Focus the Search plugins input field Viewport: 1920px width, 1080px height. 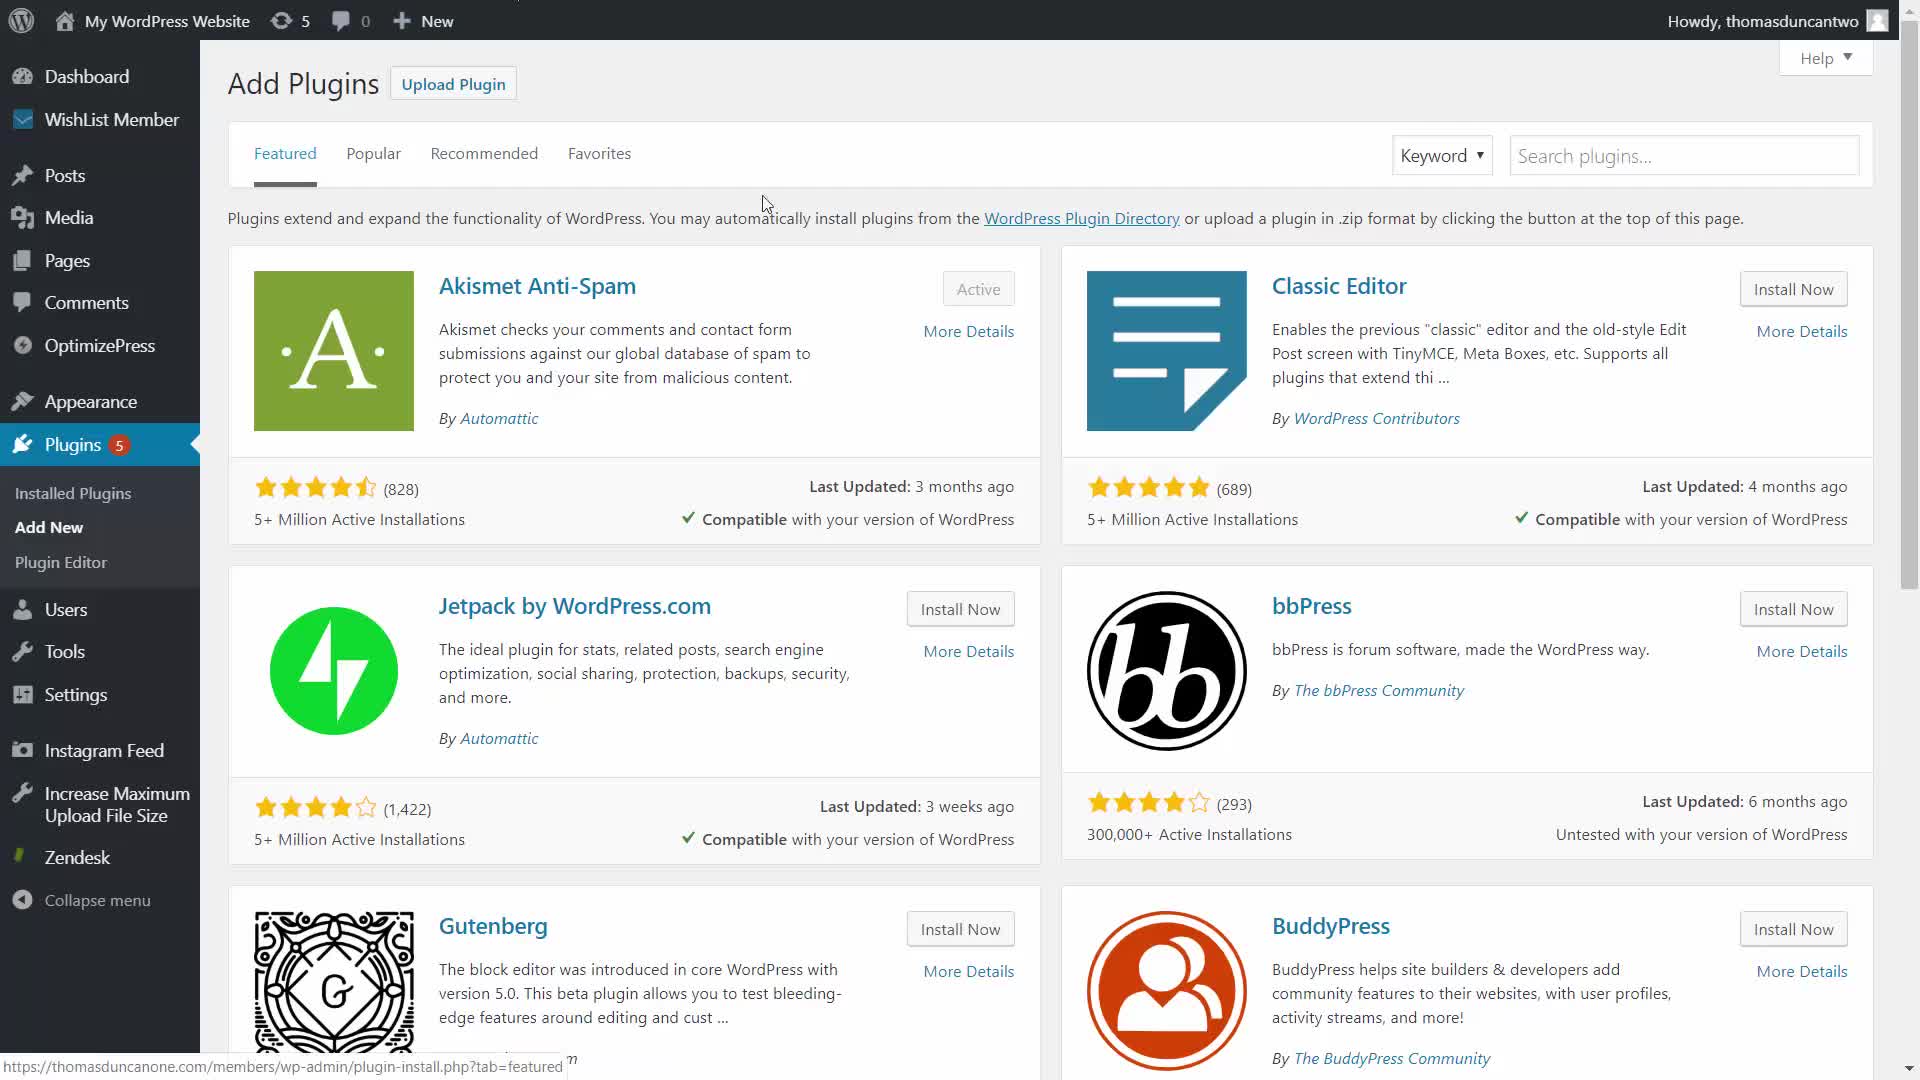pos(1684,156)
